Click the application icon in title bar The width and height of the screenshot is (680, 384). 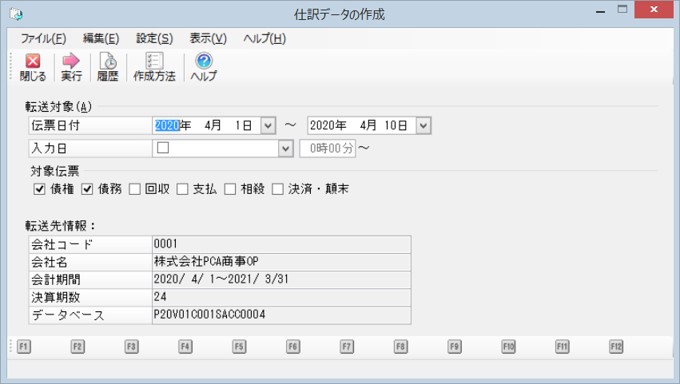coord(16,14)
